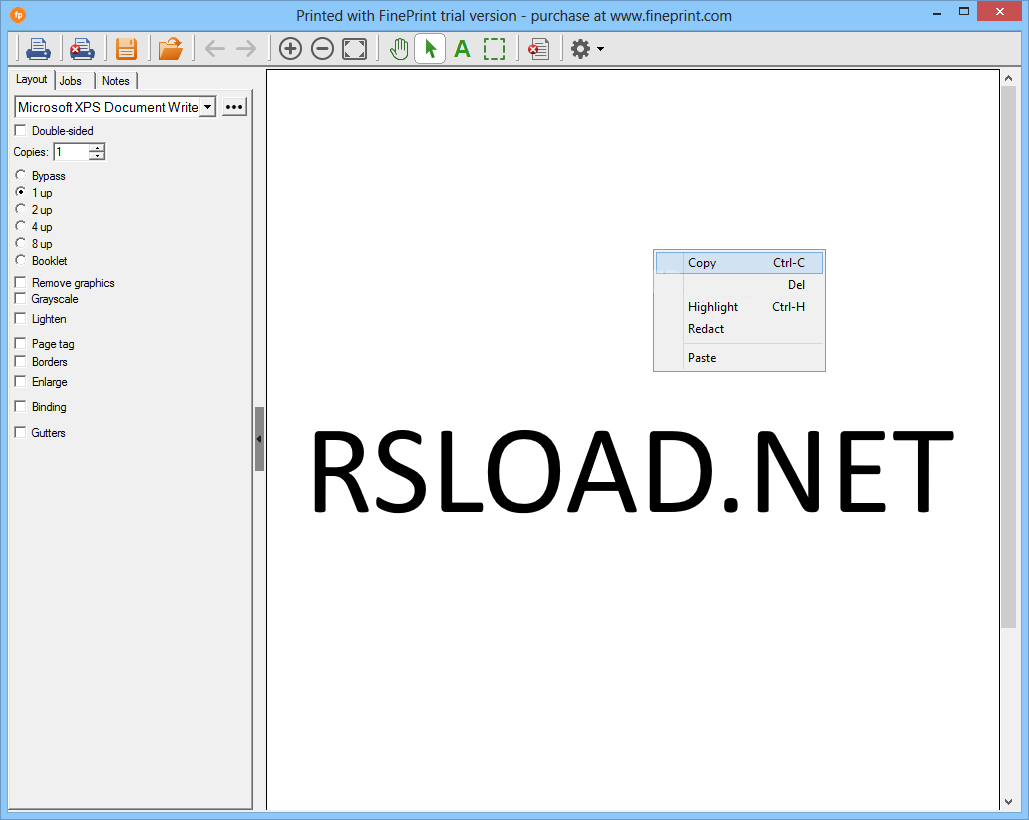The height and width of the screenshot is (820, 1029).
Task: Click the Settings gear icon
Action: [581, 49]
